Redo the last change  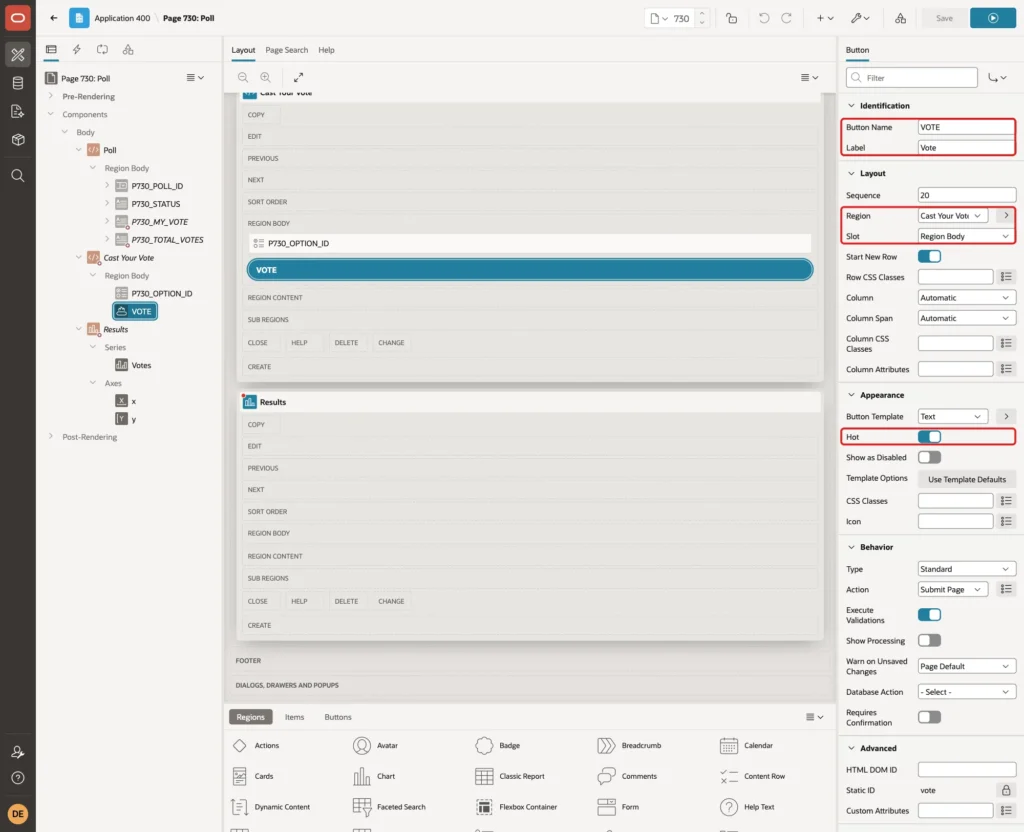pyautogui.click(x=786, y=18)
